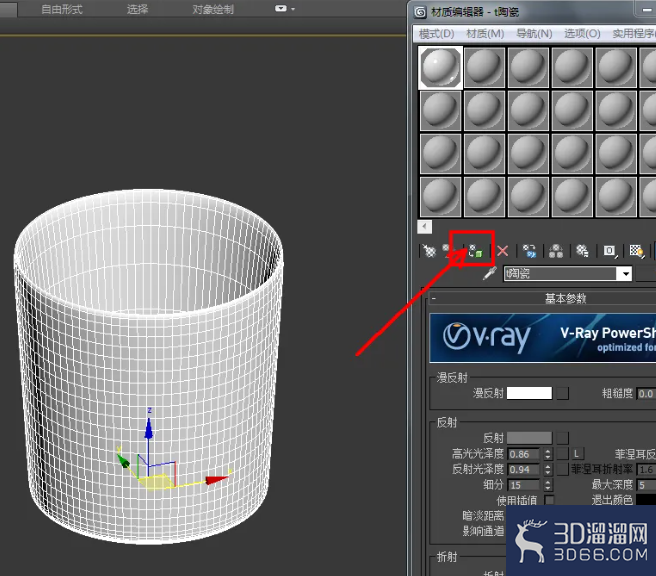
Task: Click the 反射光泽度 spinner arrows
Action: point(548,470)
